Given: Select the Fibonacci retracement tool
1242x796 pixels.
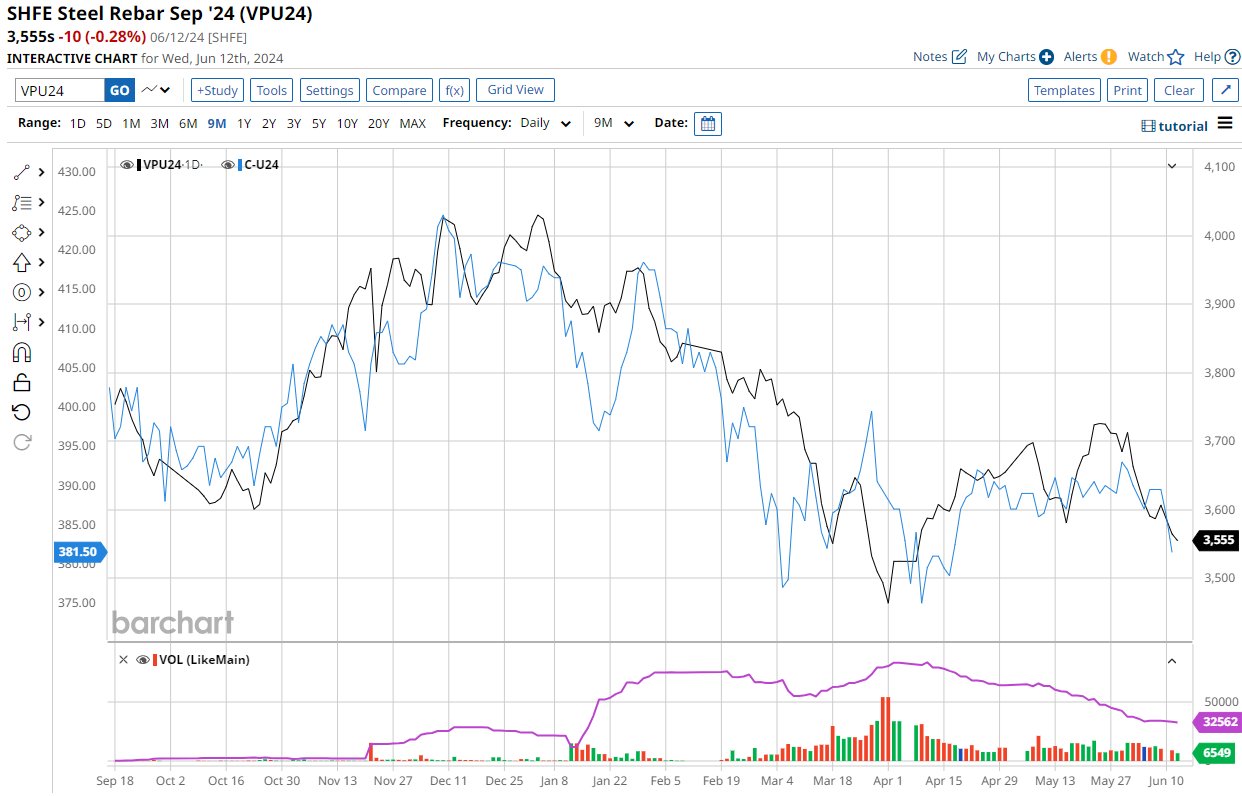Looking at the screenshot, I should pyautogui.click(x=22, y=202).
